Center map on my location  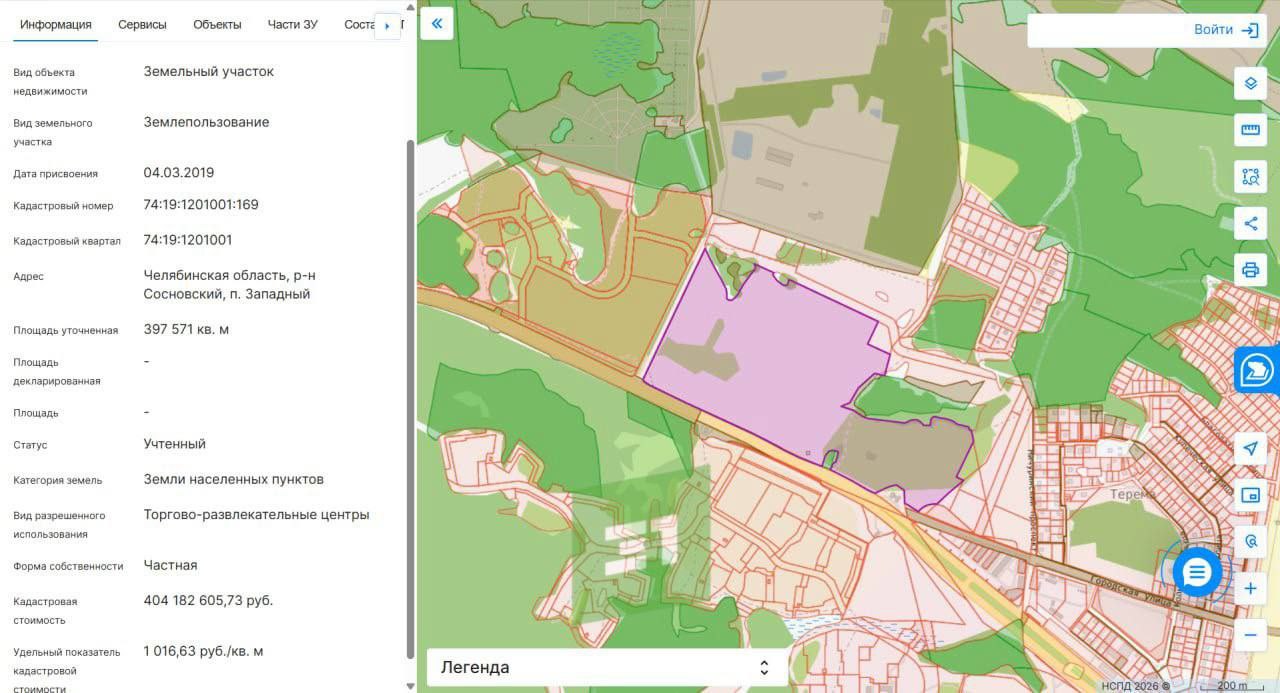1250,449
